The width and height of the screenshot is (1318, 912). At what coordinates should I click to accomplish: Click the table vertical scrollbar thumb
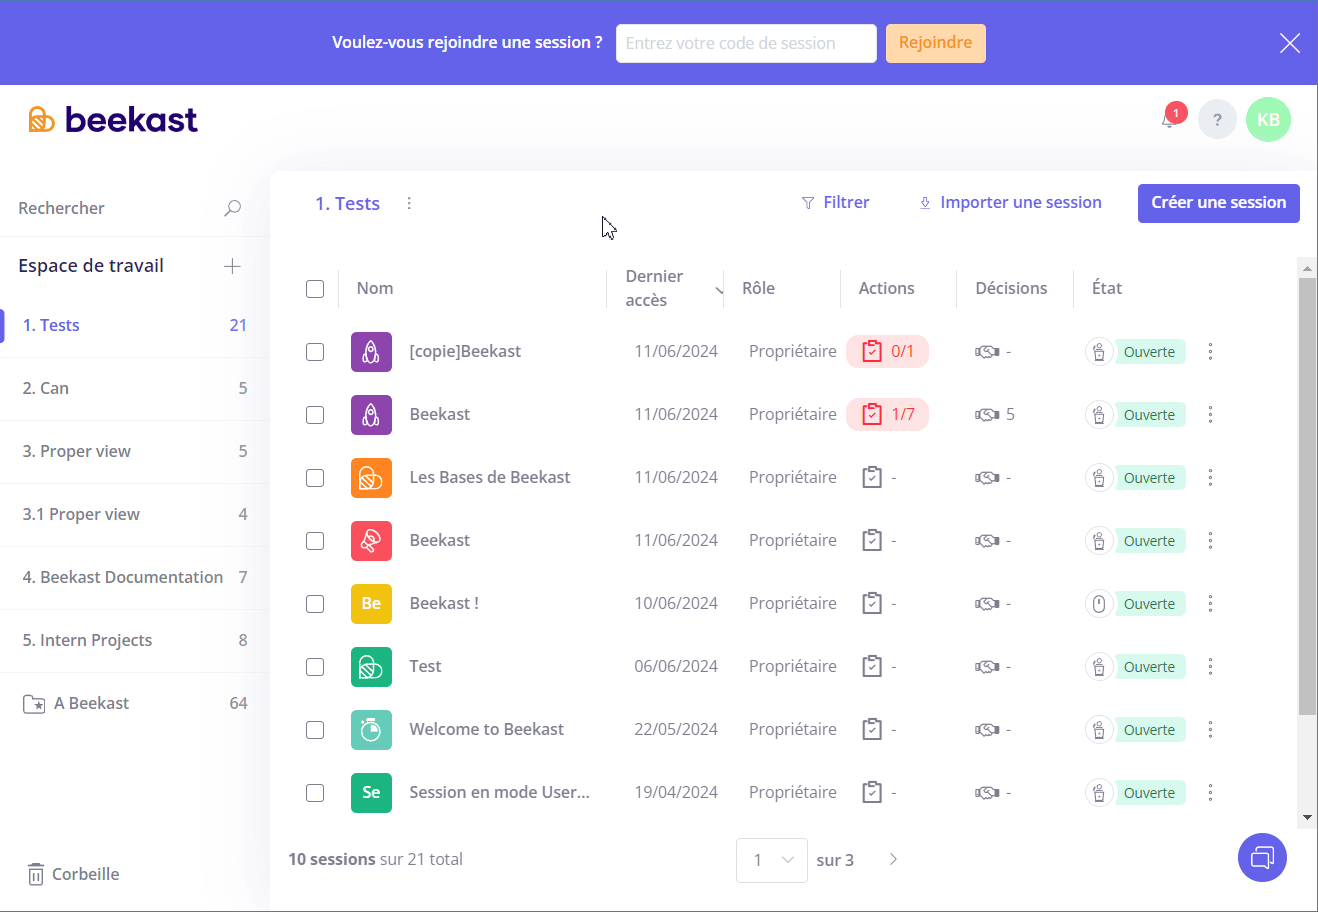coord(1307,497)
